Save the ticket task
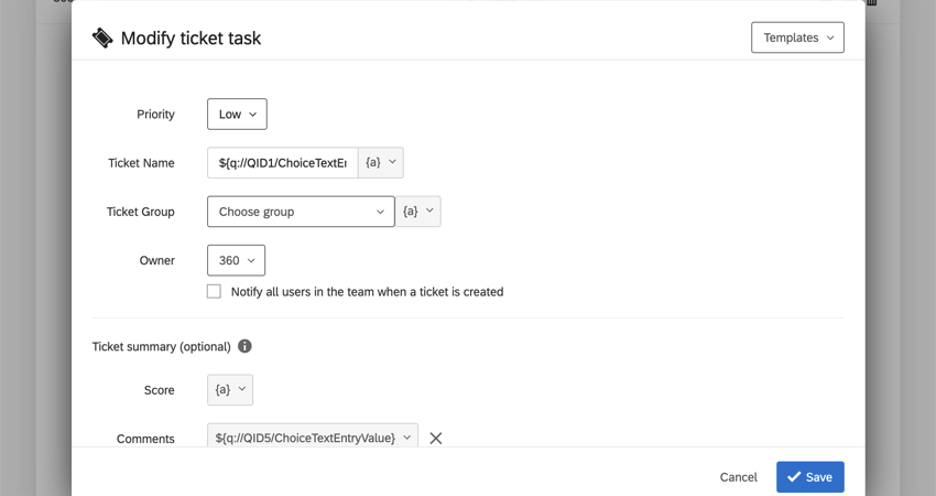Screen dimensions: 936x496 tap(810, 477)
